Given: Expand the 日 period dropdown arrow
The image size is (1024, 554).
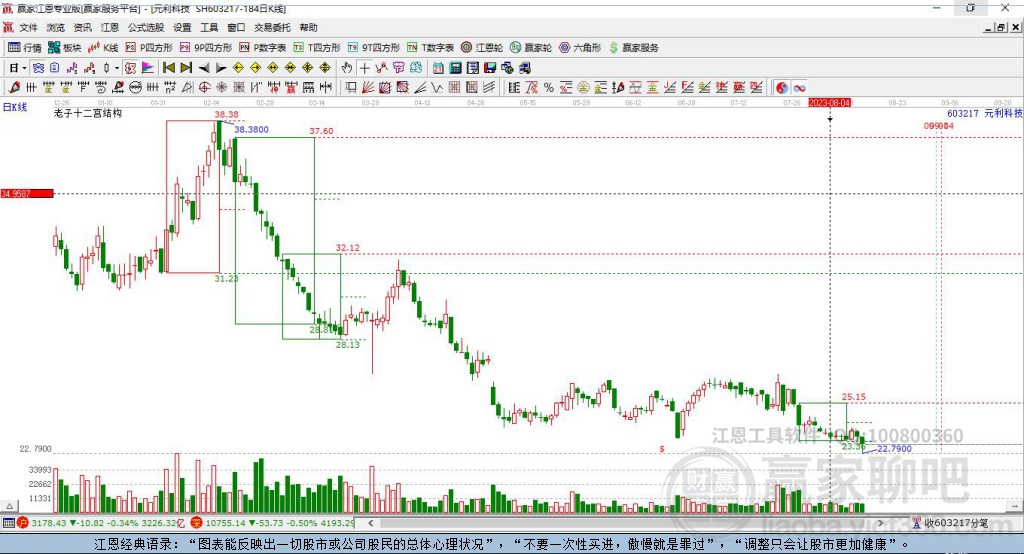Looking at the screenshot, I should (x=24, y=68).
